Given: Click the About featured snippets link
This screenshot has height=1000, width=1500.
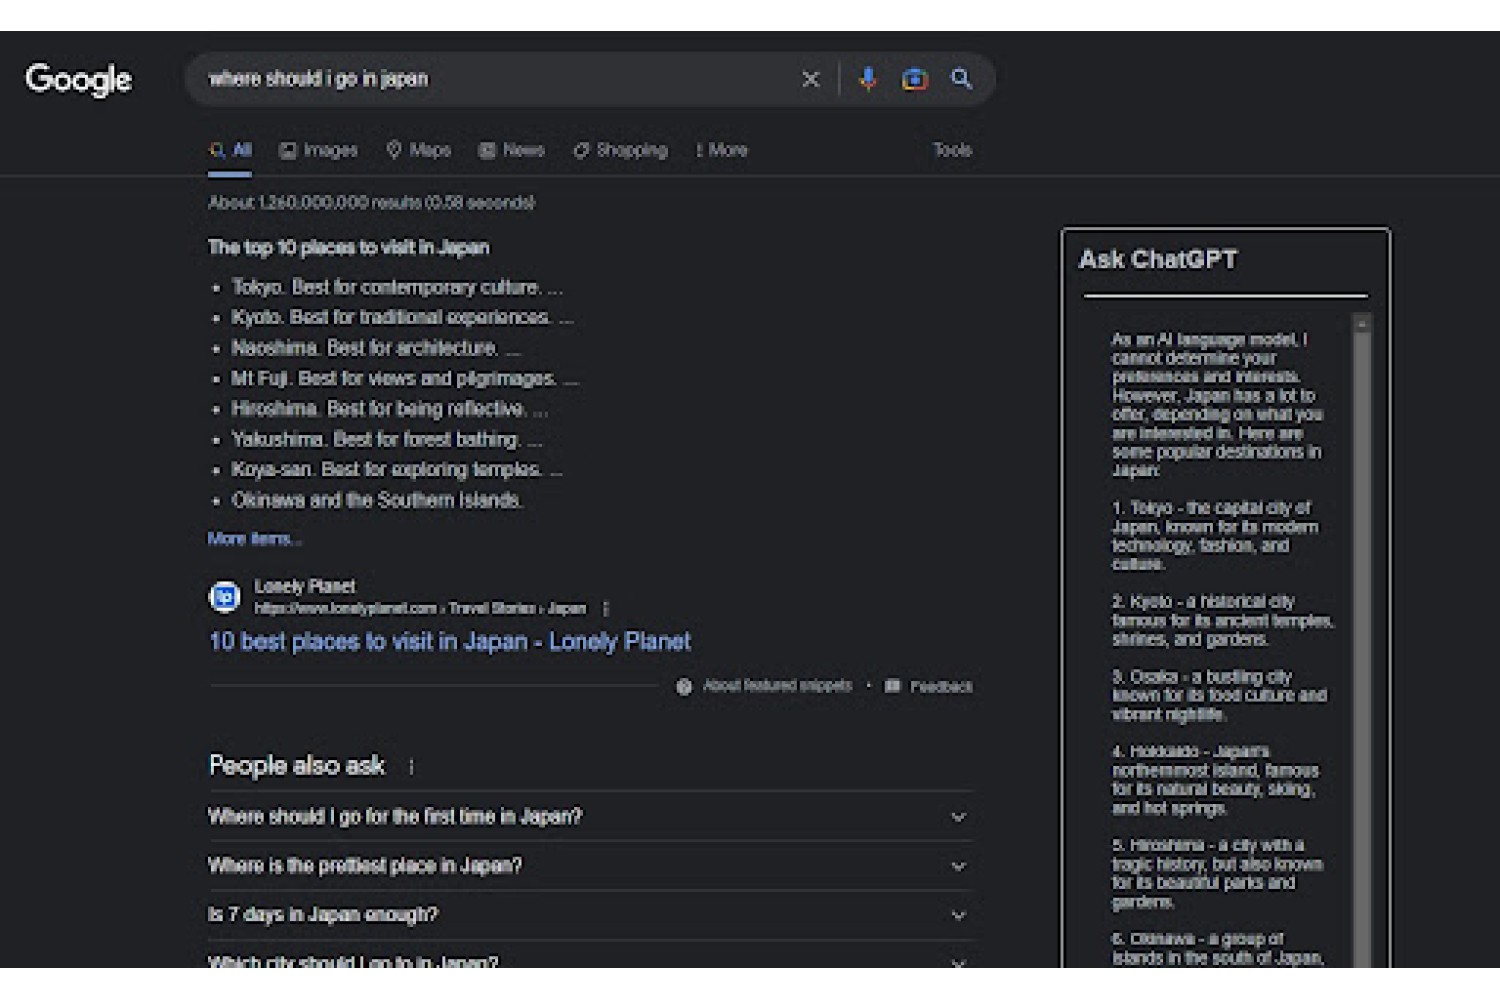Looking at the screenshot, I should [x=777, y=686].
